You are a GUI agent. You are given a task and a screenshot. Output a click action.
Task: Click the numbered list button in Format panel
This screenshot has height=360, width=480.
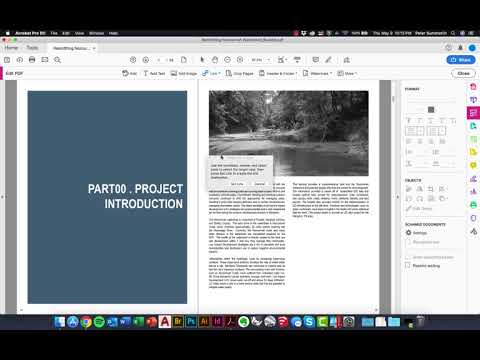point(436,131)
